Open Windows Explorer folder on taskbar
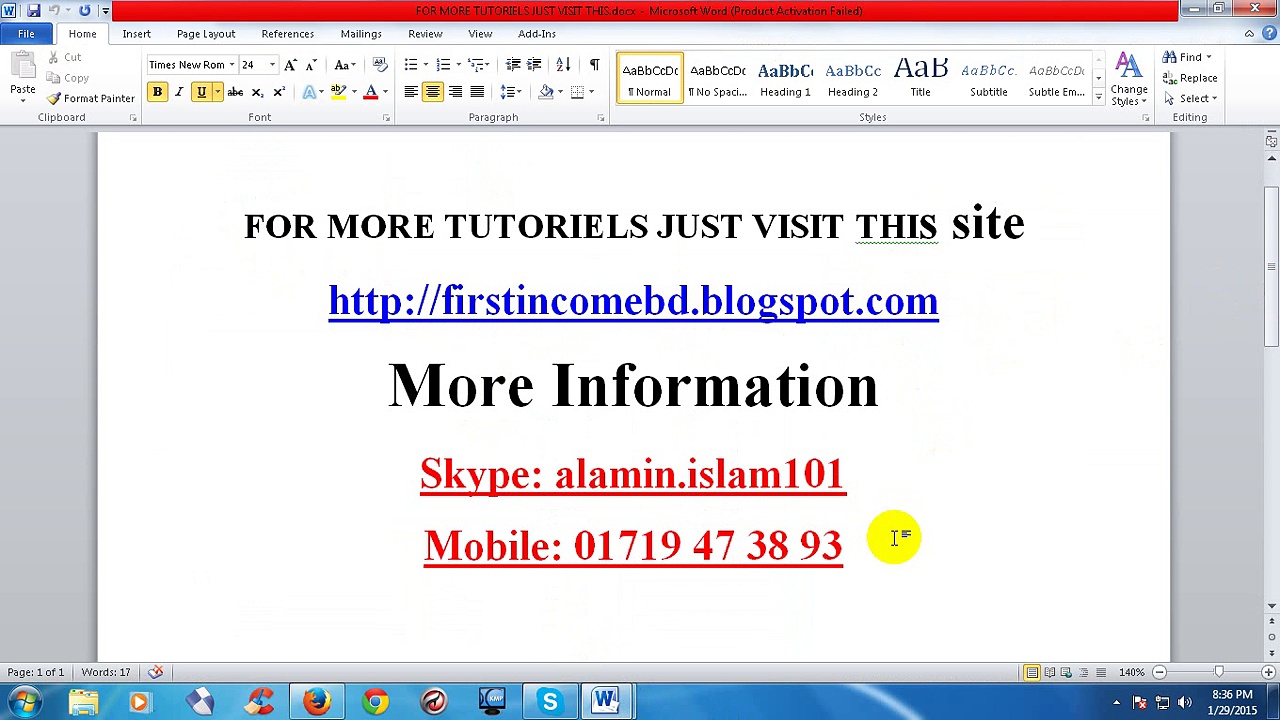Image resolution: width=1280 pixels, height=720 pixels. 83,701
